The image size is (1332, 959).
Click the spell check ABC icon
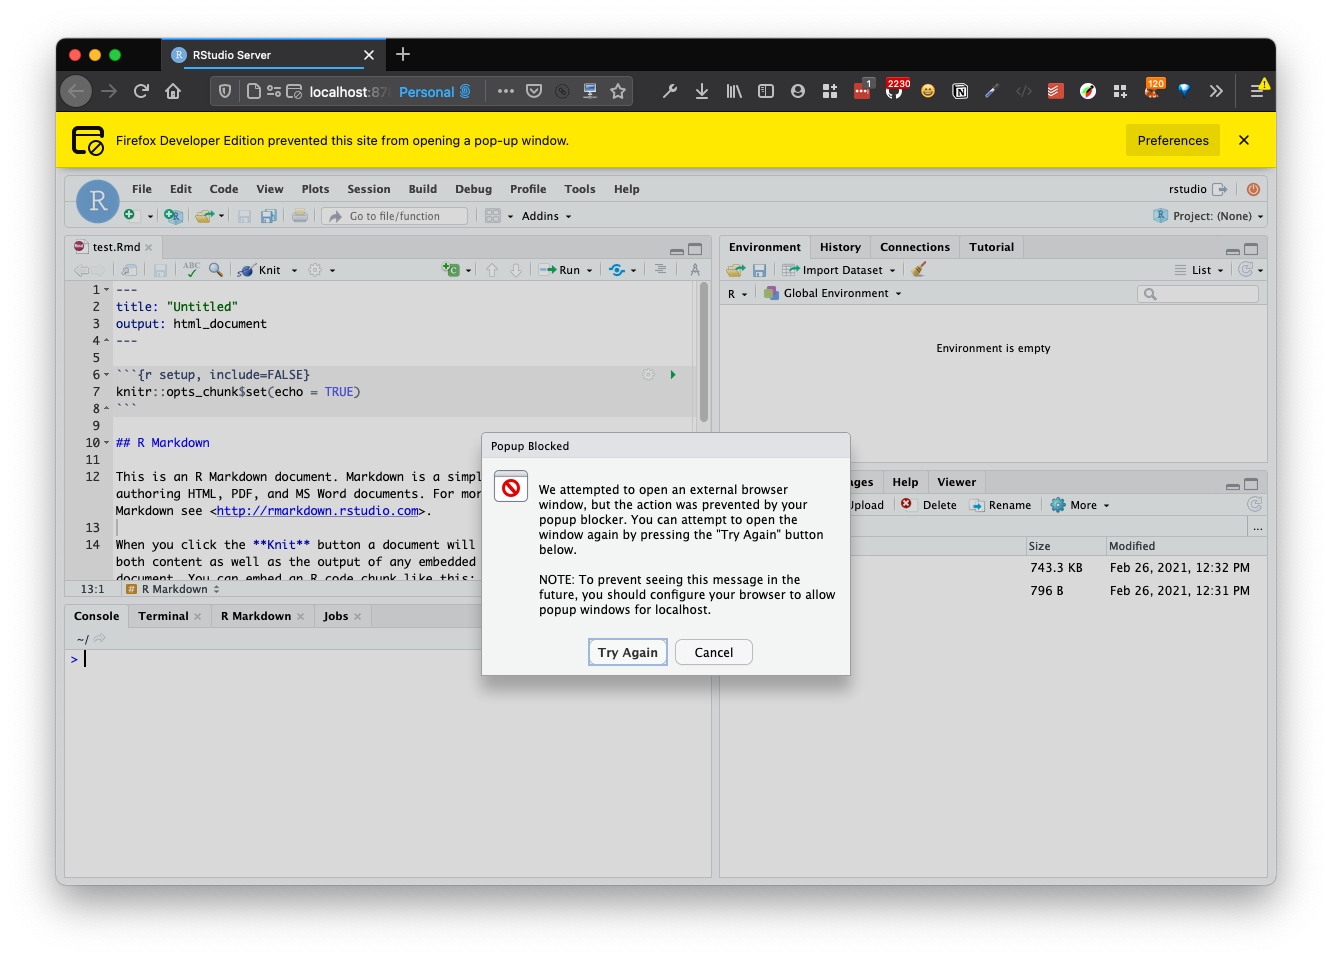[x=191, y=270]
